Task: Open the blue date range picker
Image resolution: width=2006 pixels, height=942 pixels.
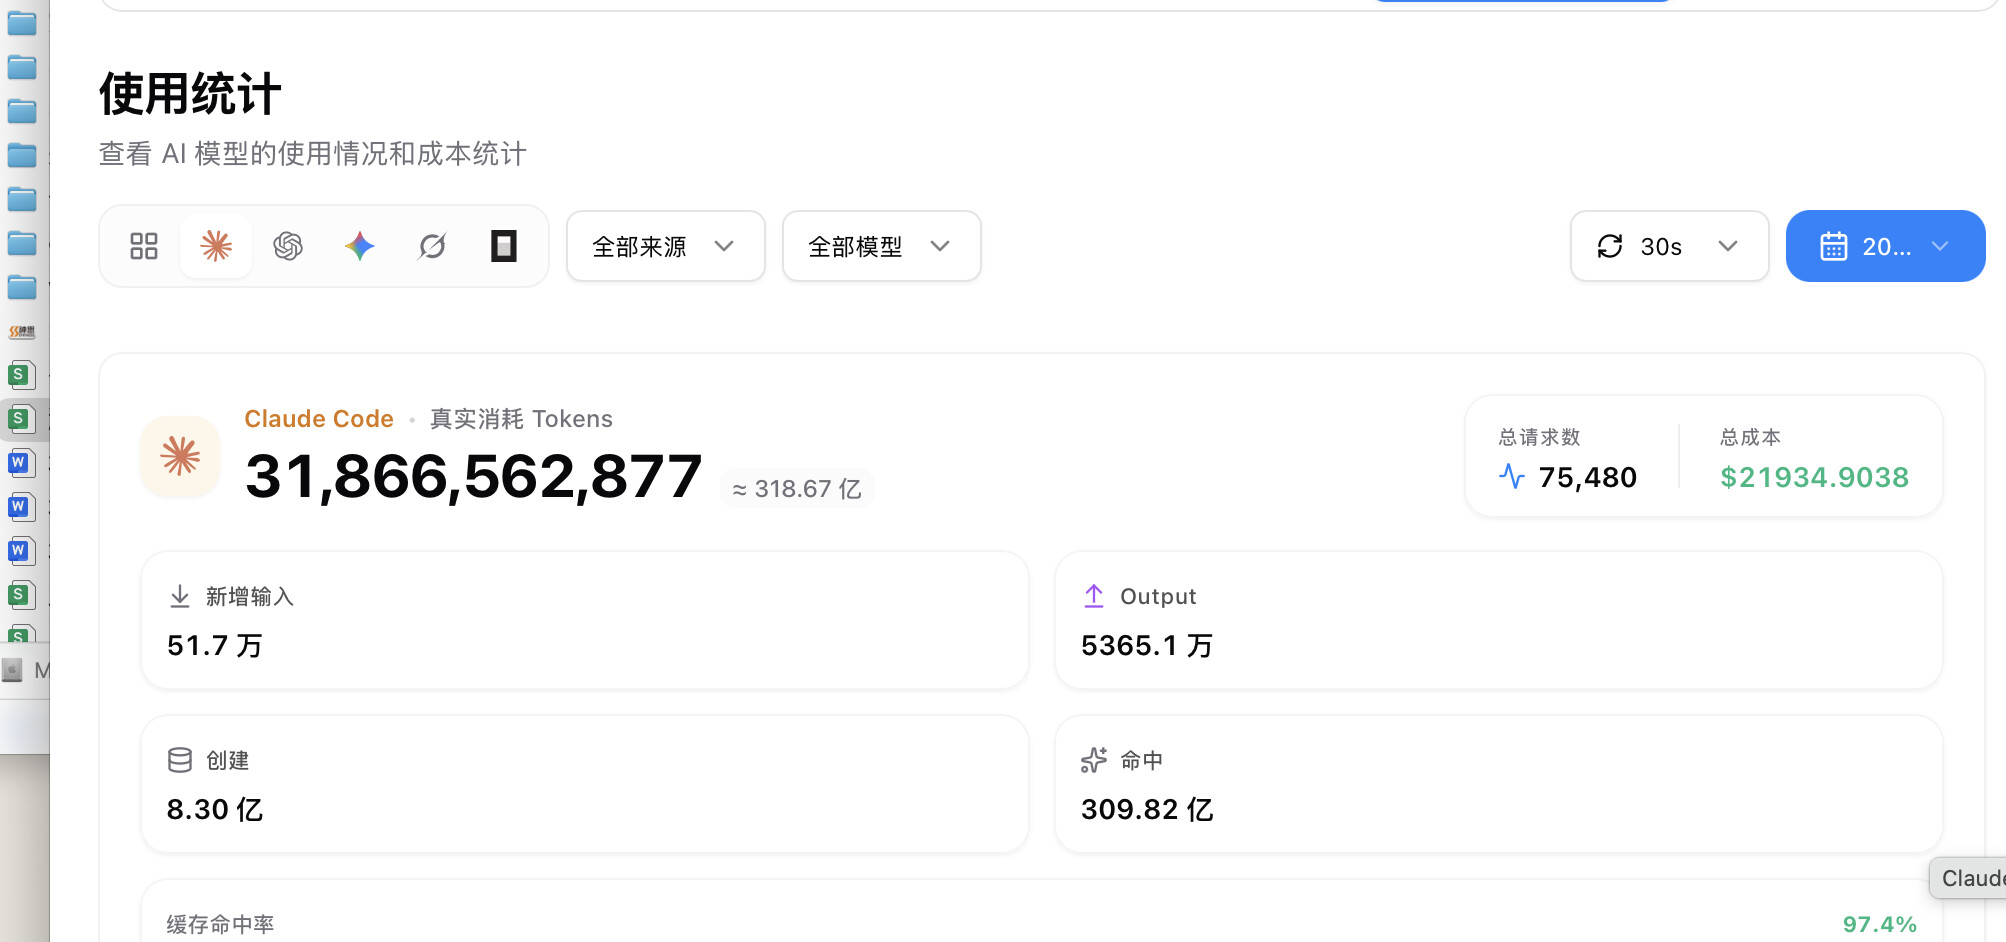Action: pyautogui.click(x=1886, y=246)
